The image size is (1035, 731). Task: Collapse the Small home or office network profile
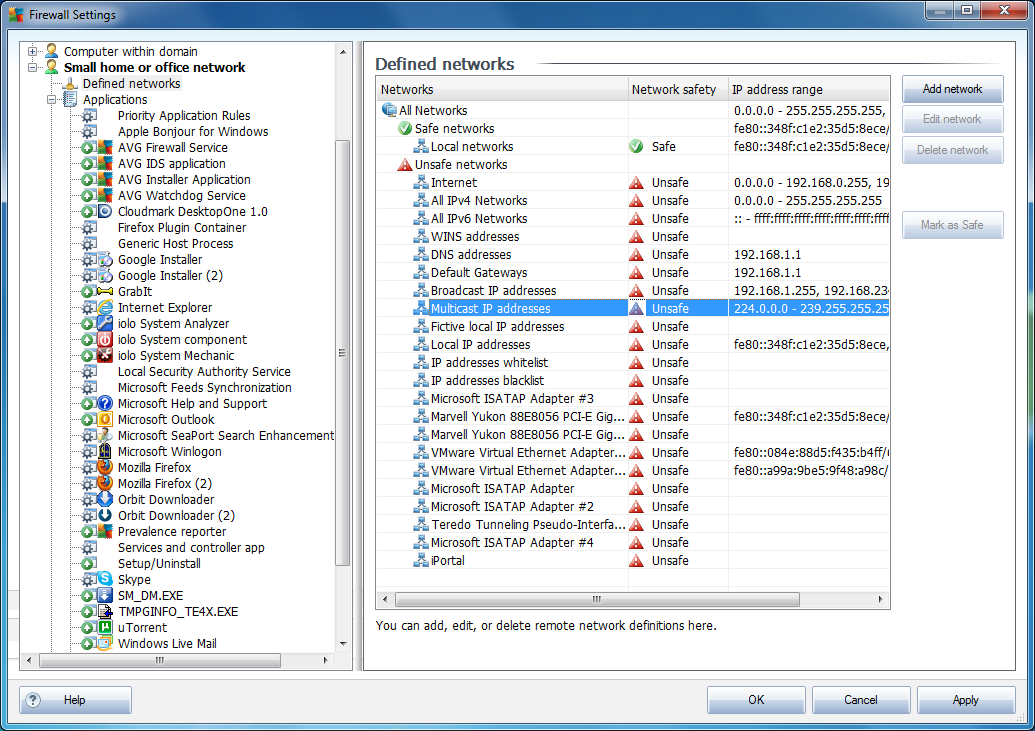[x=32, y=67]
